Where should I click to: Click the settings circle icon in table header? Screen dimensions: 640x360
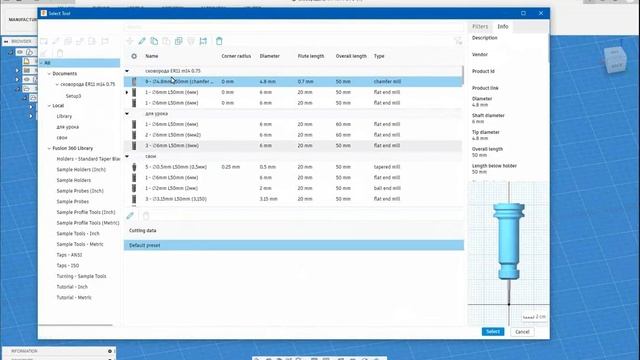(134, 56)
